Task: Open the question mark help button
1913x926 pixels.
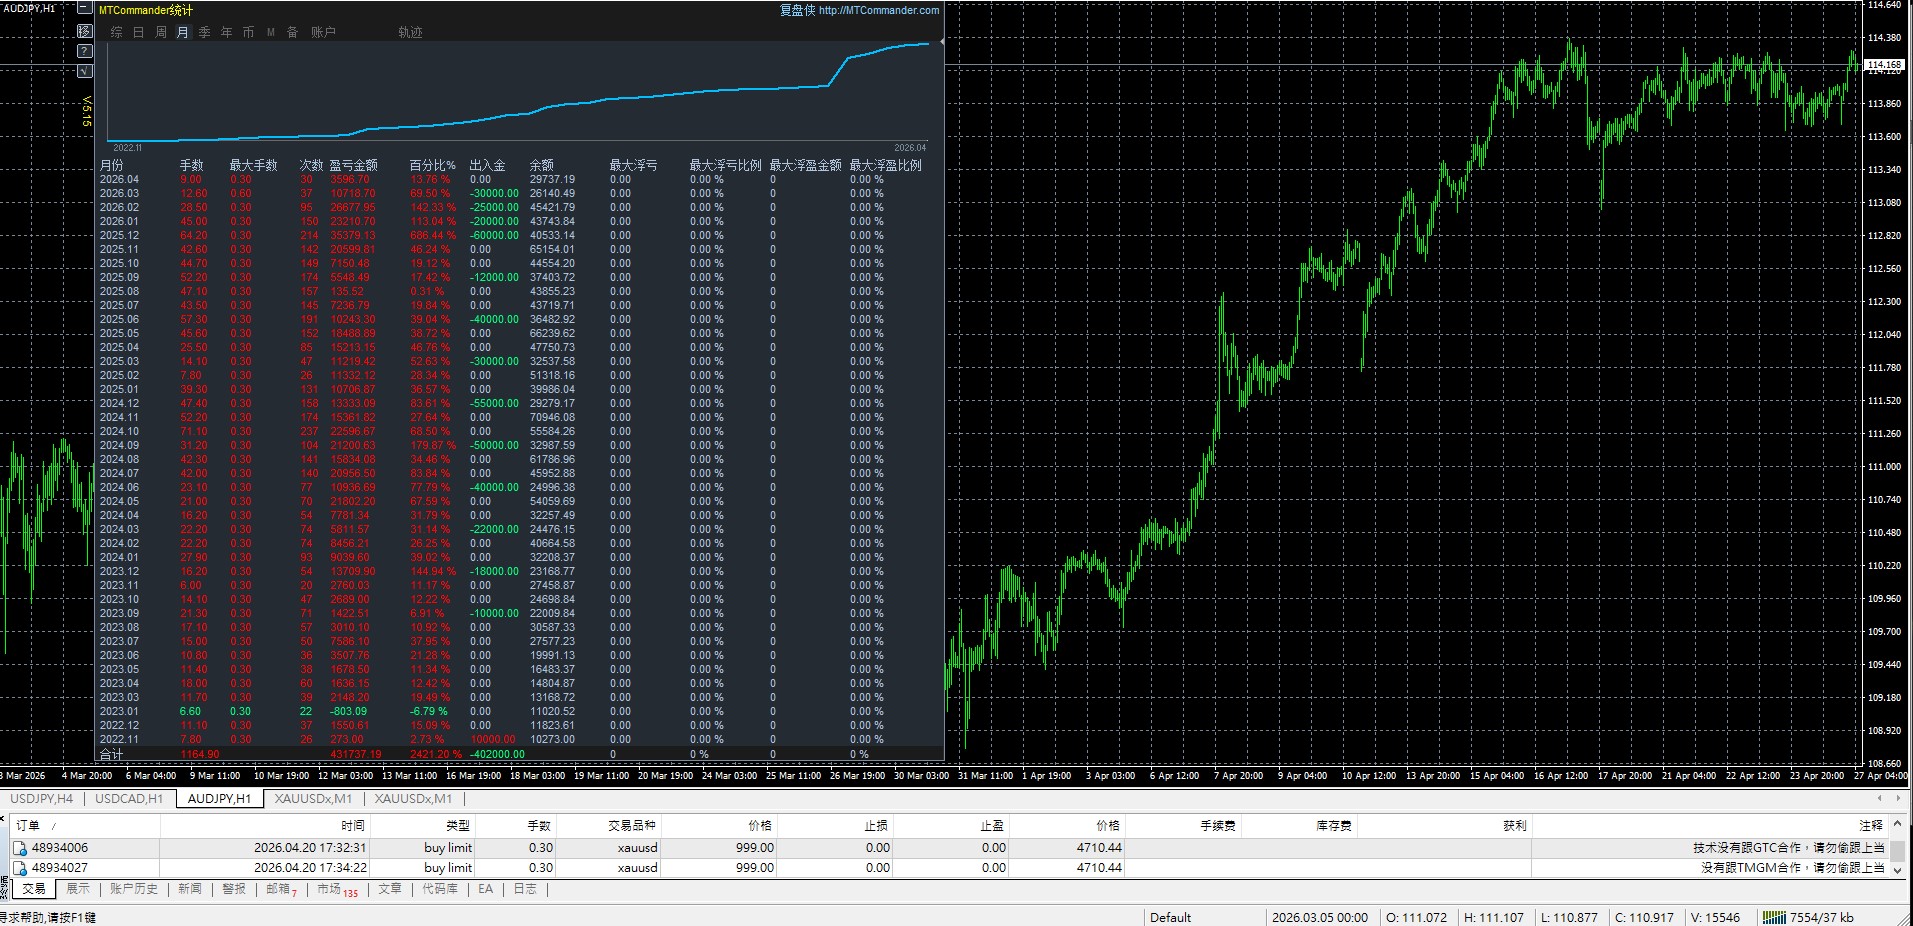Action: point(85,50)
